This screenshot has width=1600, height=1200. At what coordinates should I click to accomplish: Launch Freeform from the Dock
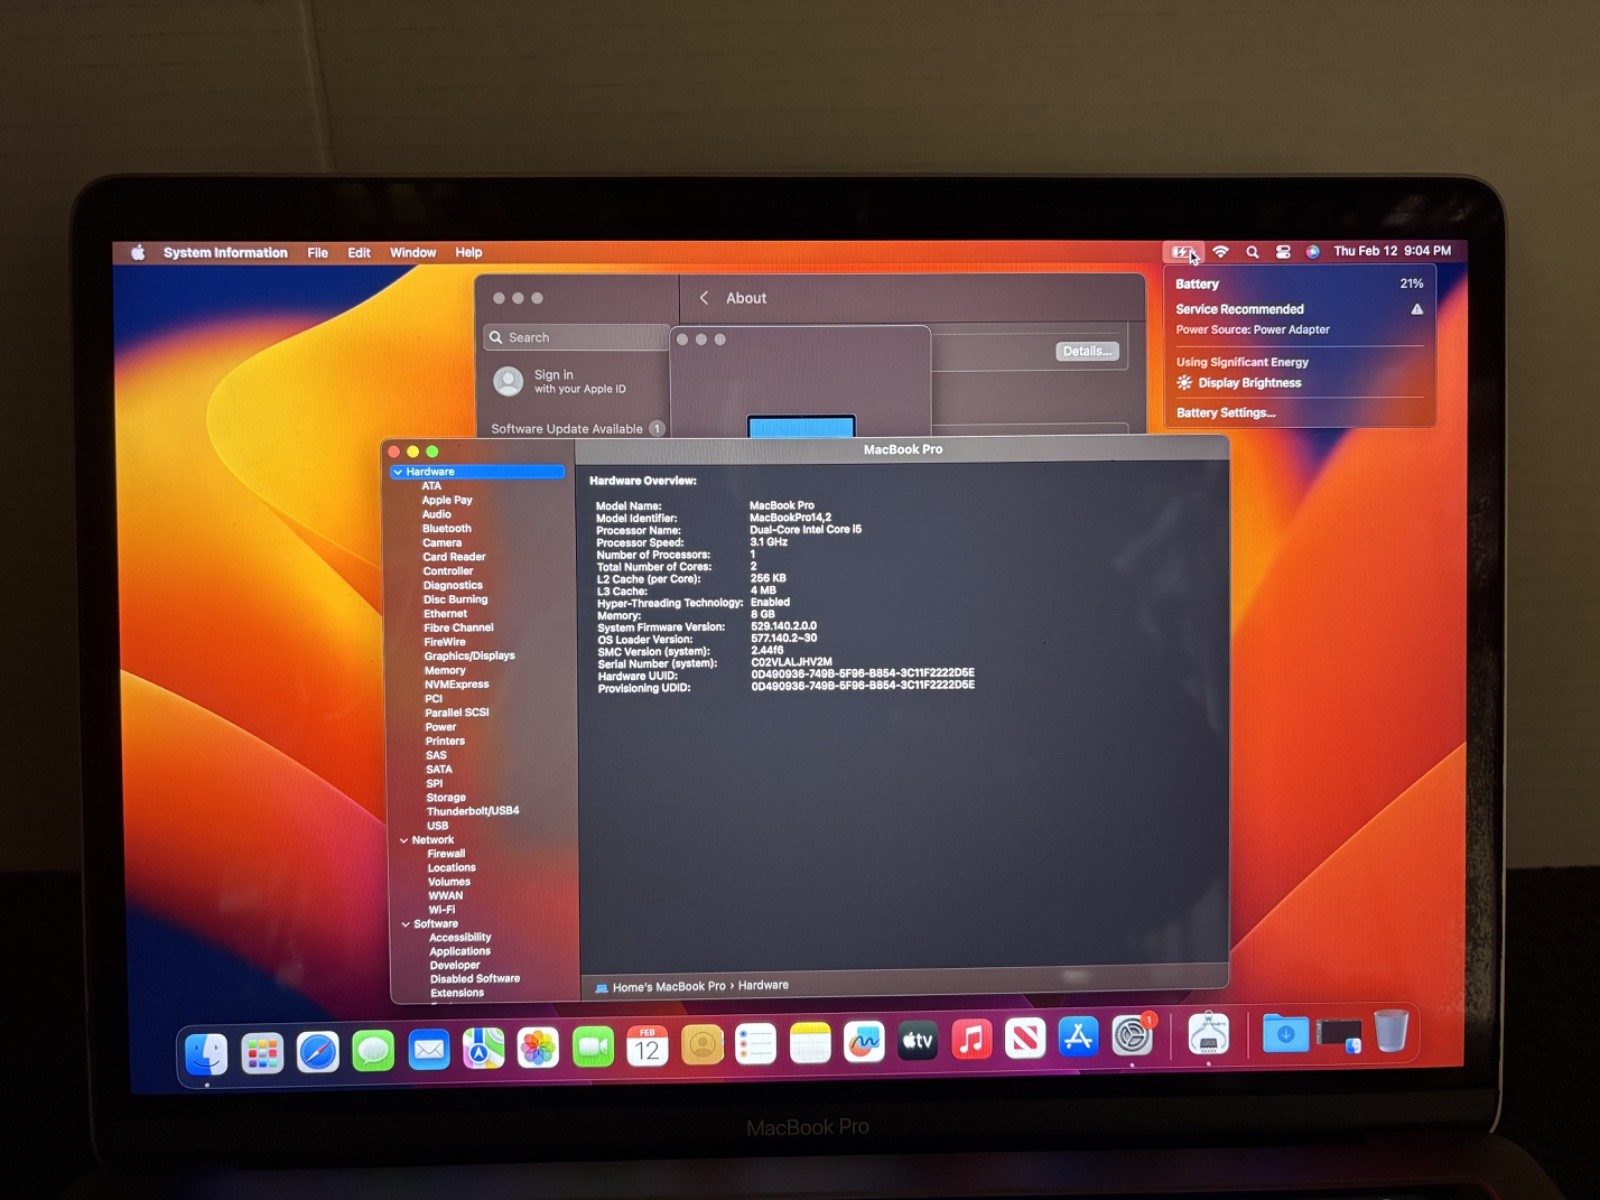864,1042
